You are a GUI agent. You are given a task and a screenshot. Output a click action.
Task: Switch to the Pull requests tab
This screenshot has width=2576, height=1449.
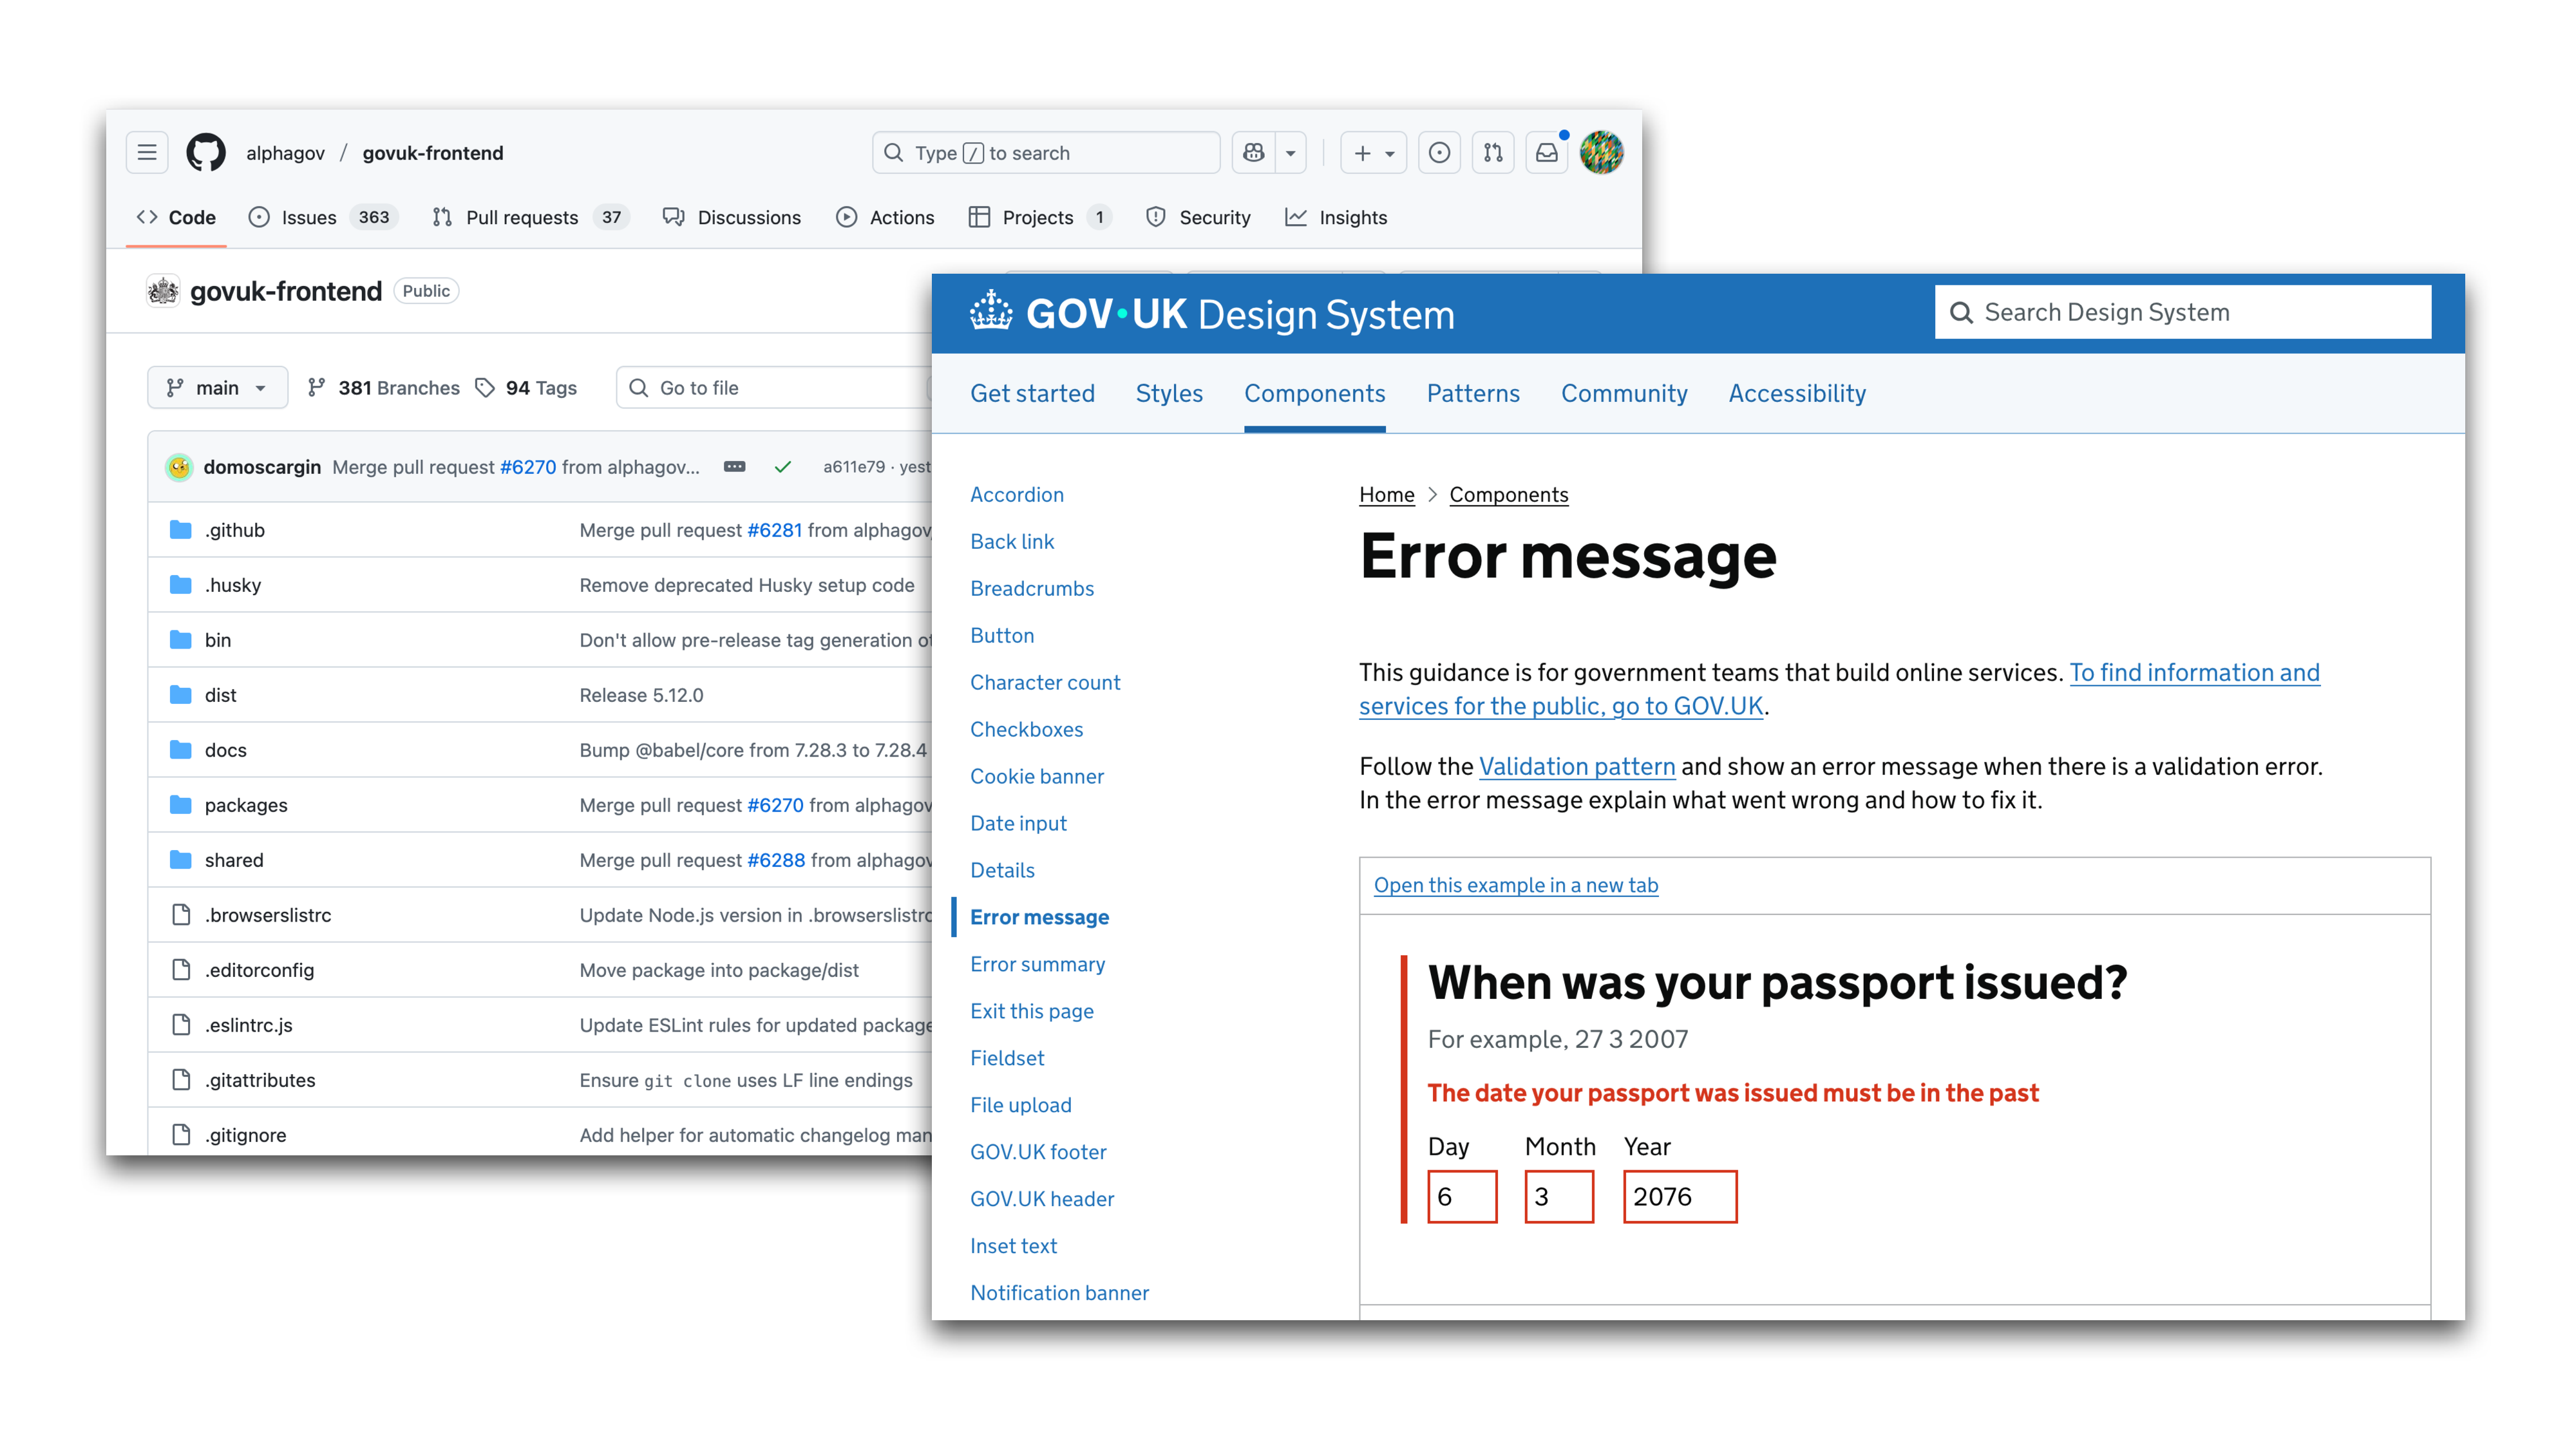tap(521, 217)
